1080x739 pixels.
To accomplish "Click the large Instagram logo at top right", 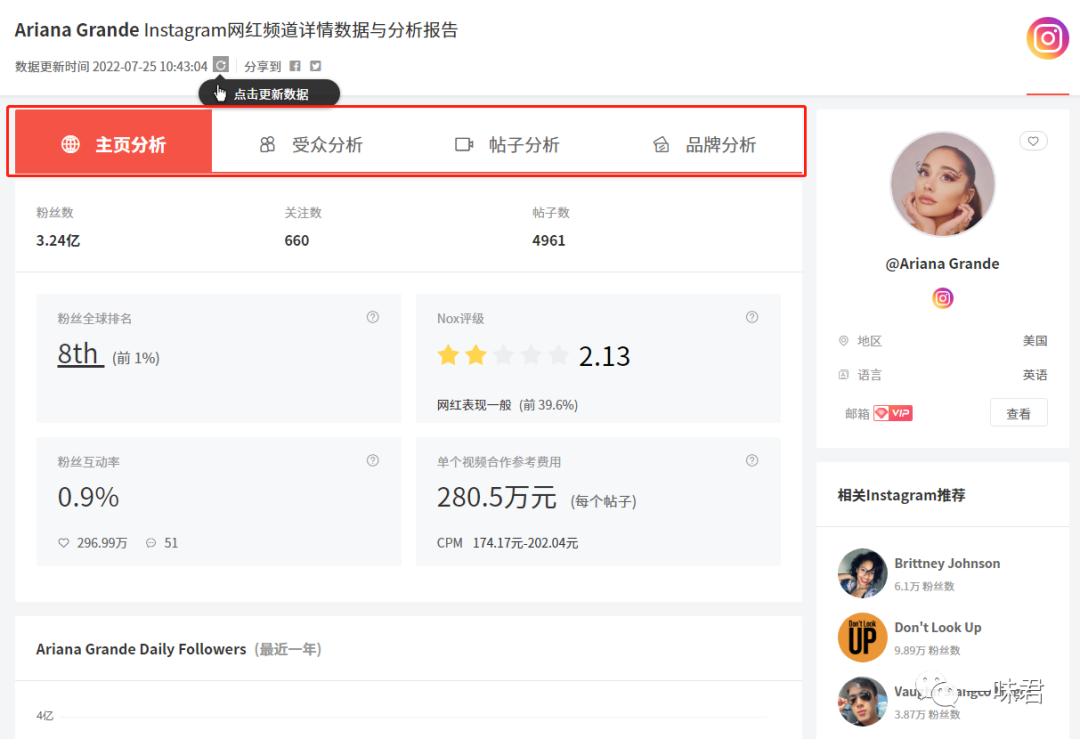I will (x=1048, y=38).
